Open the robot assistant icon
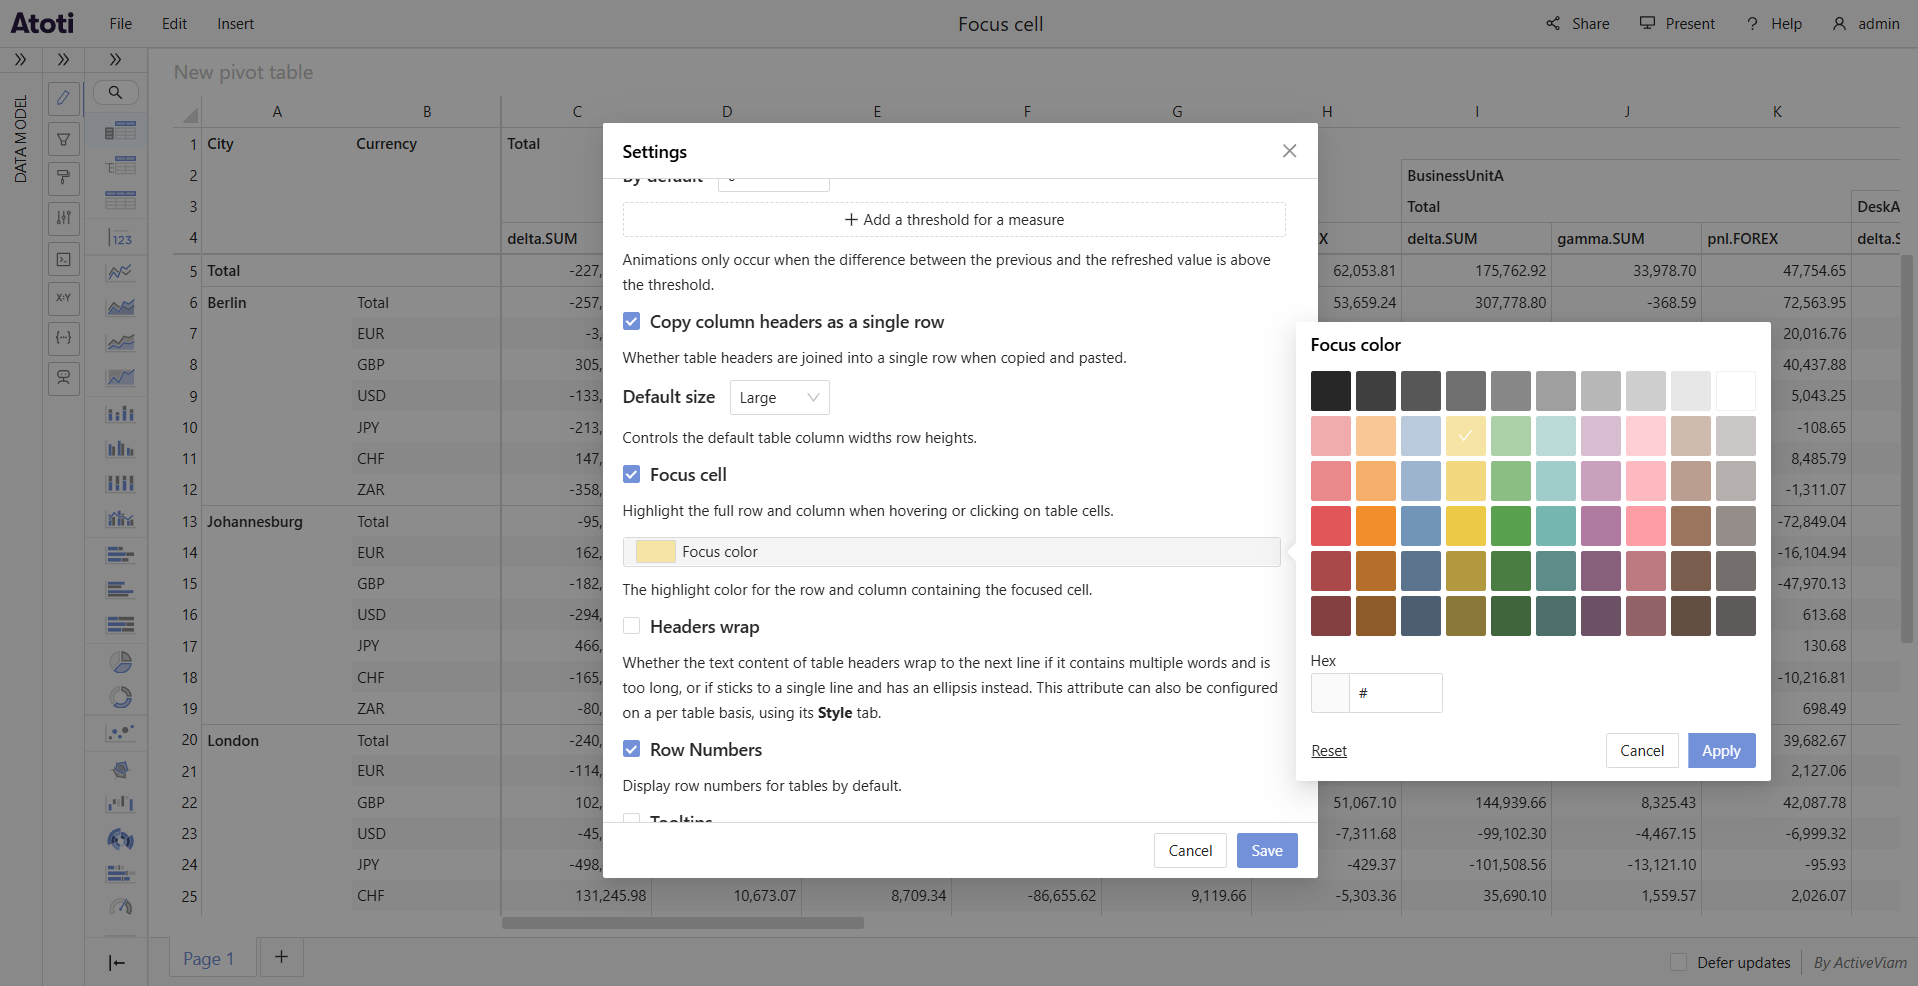Screen dimensions: 1918x986 point(63,378)
